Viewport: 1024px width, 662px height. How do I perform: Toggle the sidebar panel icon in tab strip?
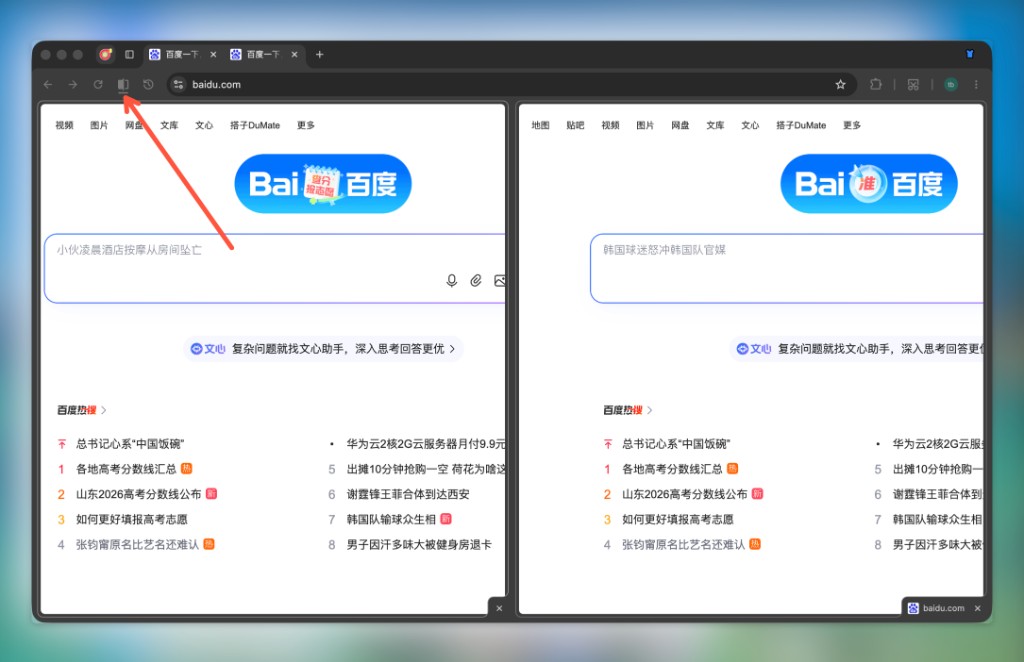(129, 54)
